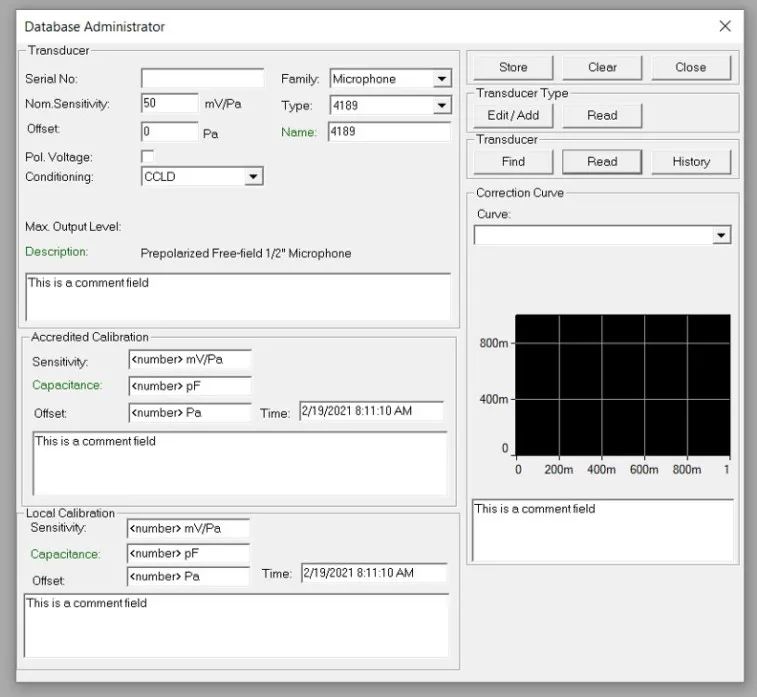
Task: Open transducer History
Action: 691,162
